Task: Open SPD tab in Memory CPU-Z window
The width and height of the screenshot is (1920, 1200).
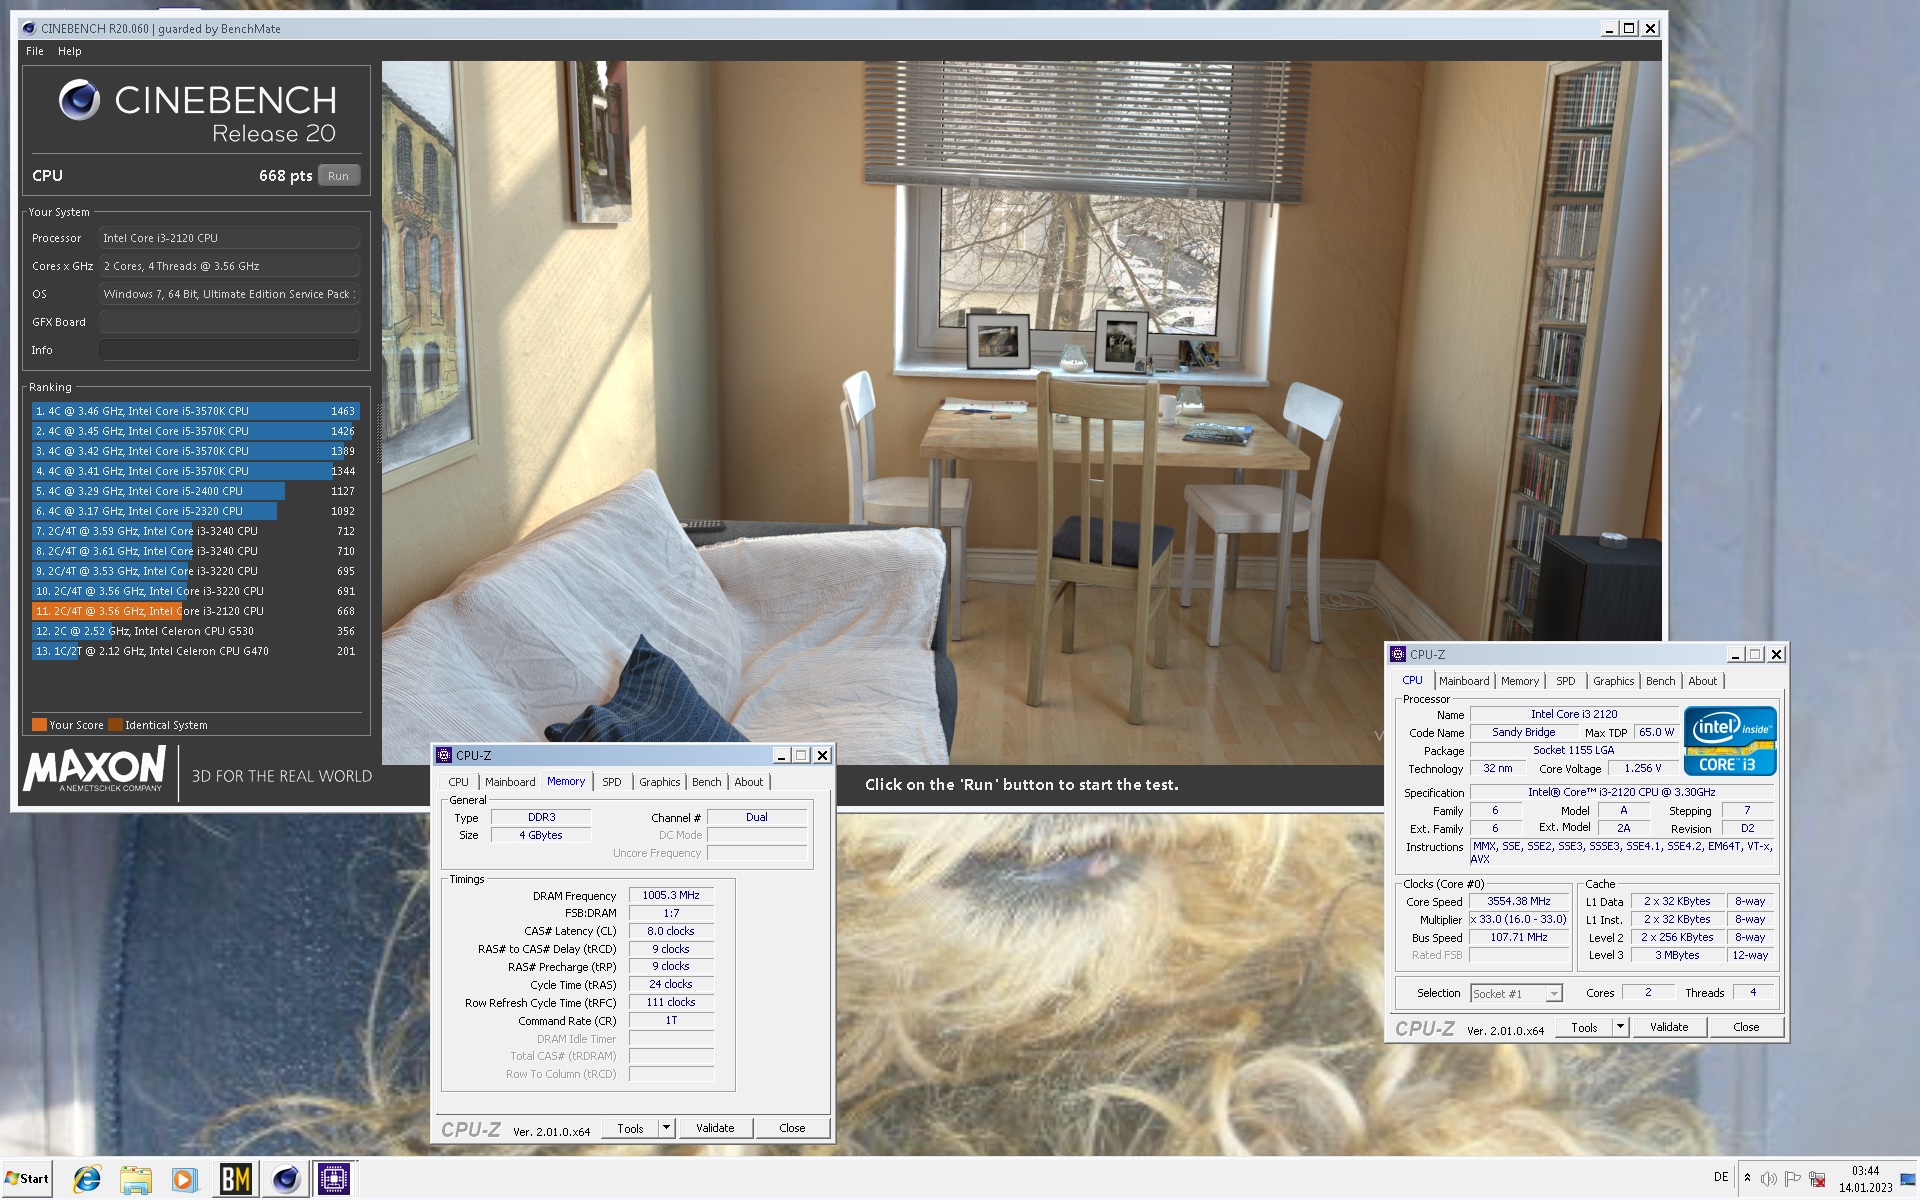Action: 612,782
